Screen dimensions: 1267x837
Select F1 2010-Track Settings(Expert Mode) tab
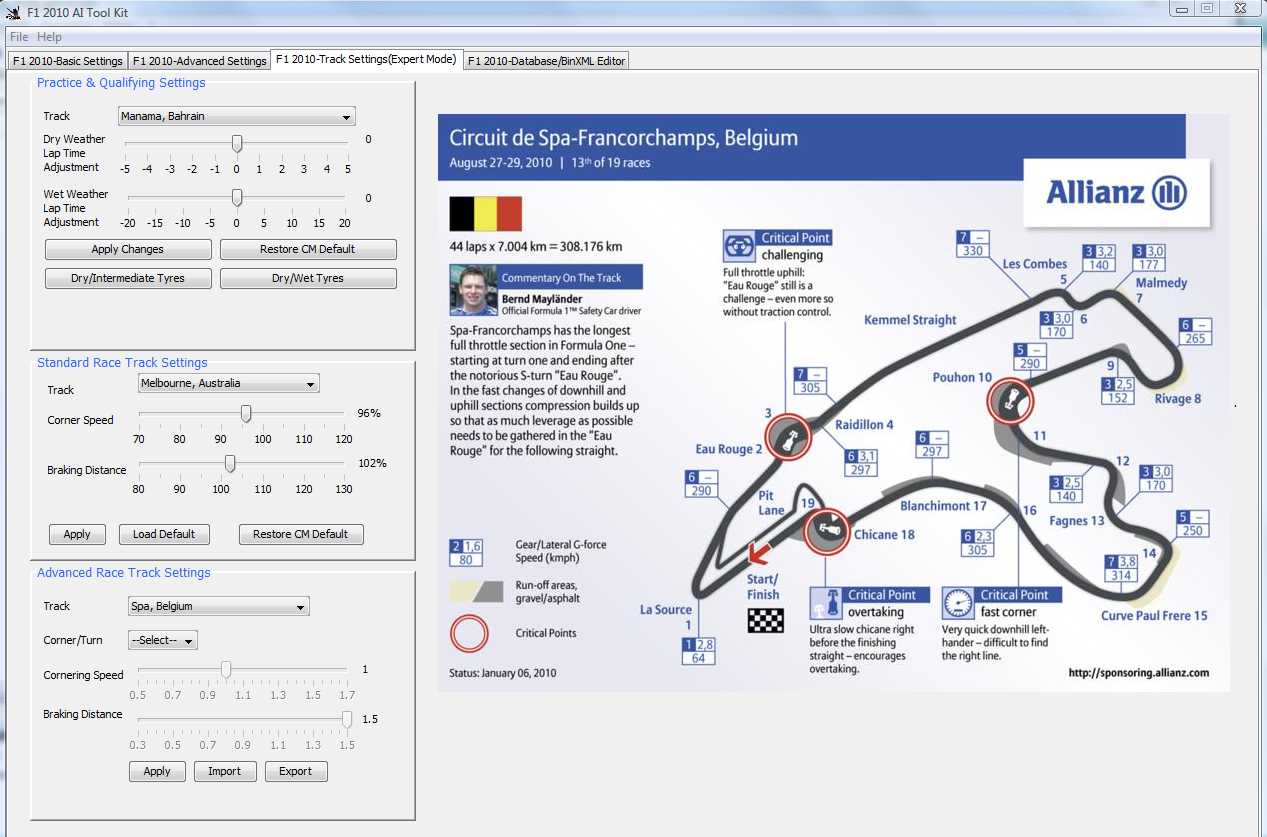point(366,59)
